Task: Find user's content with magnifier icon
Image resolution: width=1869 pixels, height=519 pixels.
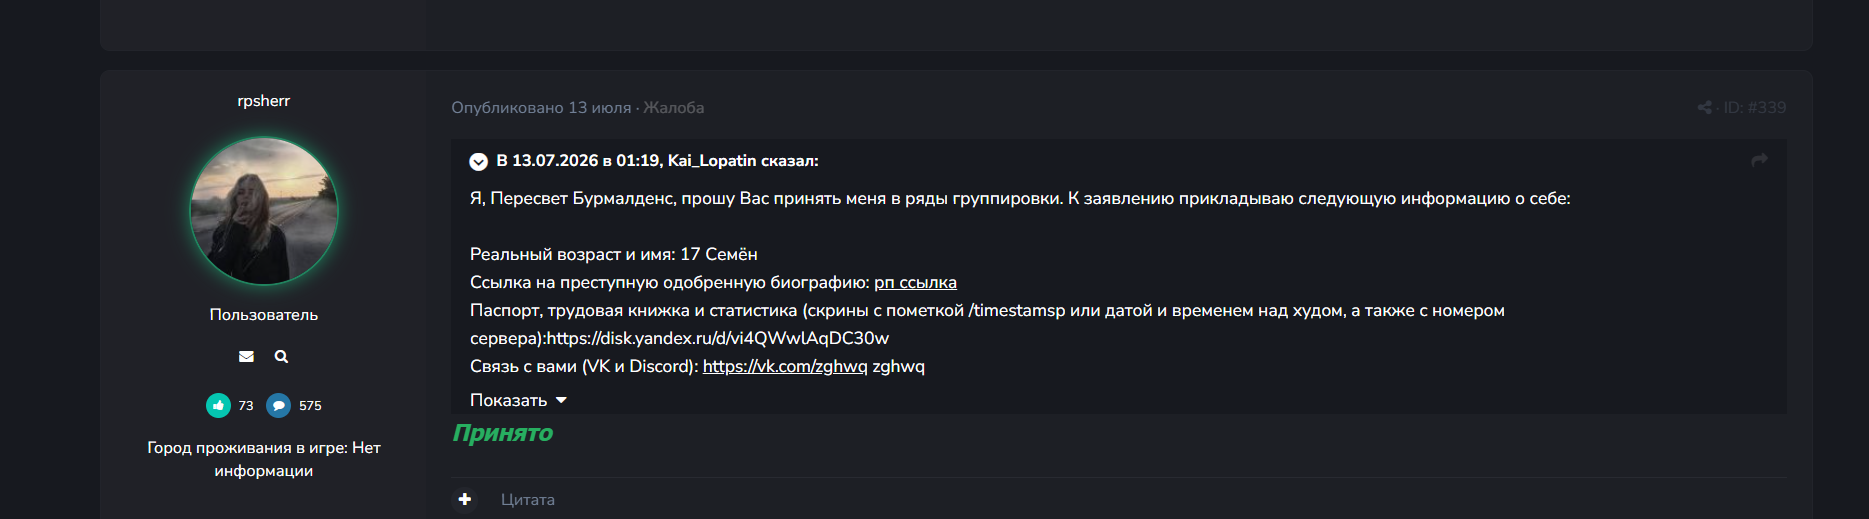Action: coord(281,356)
